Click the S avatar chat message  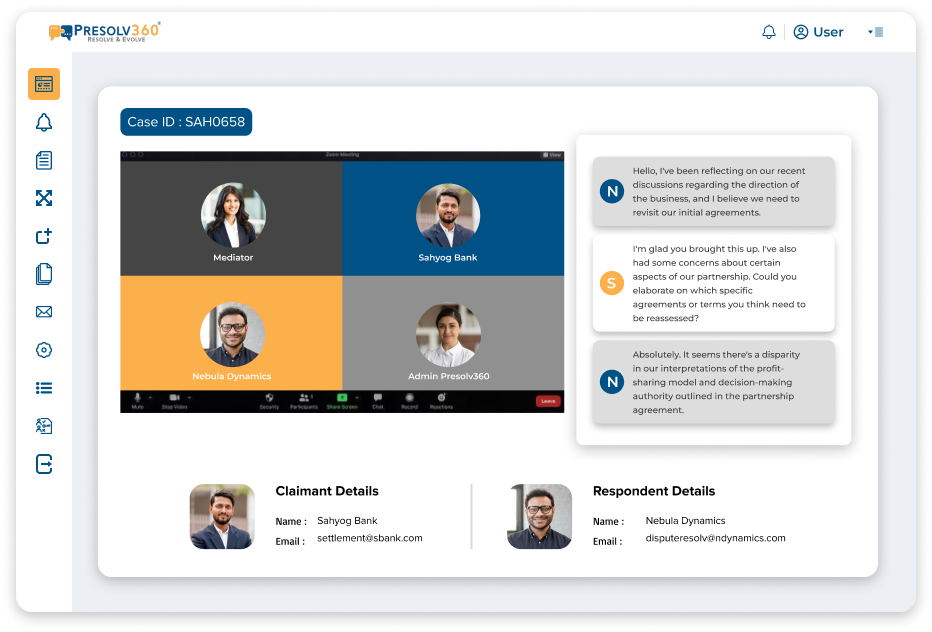pyautogui.click(x=713, y=283)
